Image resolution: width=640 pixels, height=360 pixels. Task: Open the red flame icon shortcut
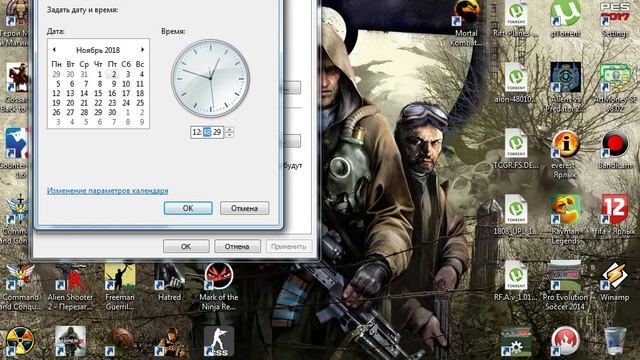565,341
